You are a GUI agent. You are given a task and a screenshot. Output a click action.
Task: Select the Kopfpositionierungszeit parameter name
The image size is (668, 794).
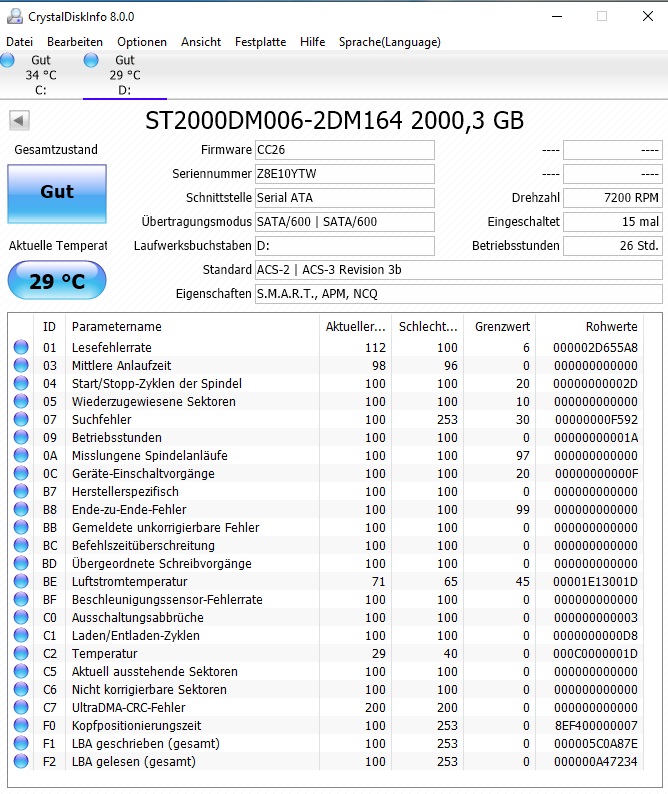pos(136,725)
